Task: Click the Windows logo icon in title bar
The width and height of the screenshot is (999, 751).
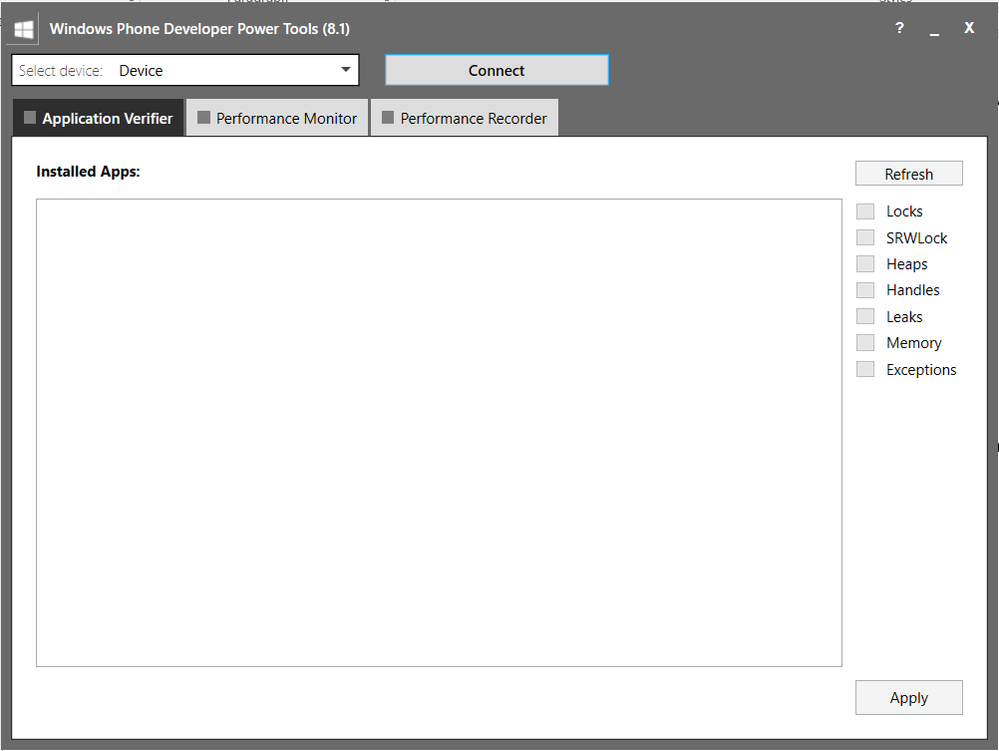Action: click(x=24, y=29)
